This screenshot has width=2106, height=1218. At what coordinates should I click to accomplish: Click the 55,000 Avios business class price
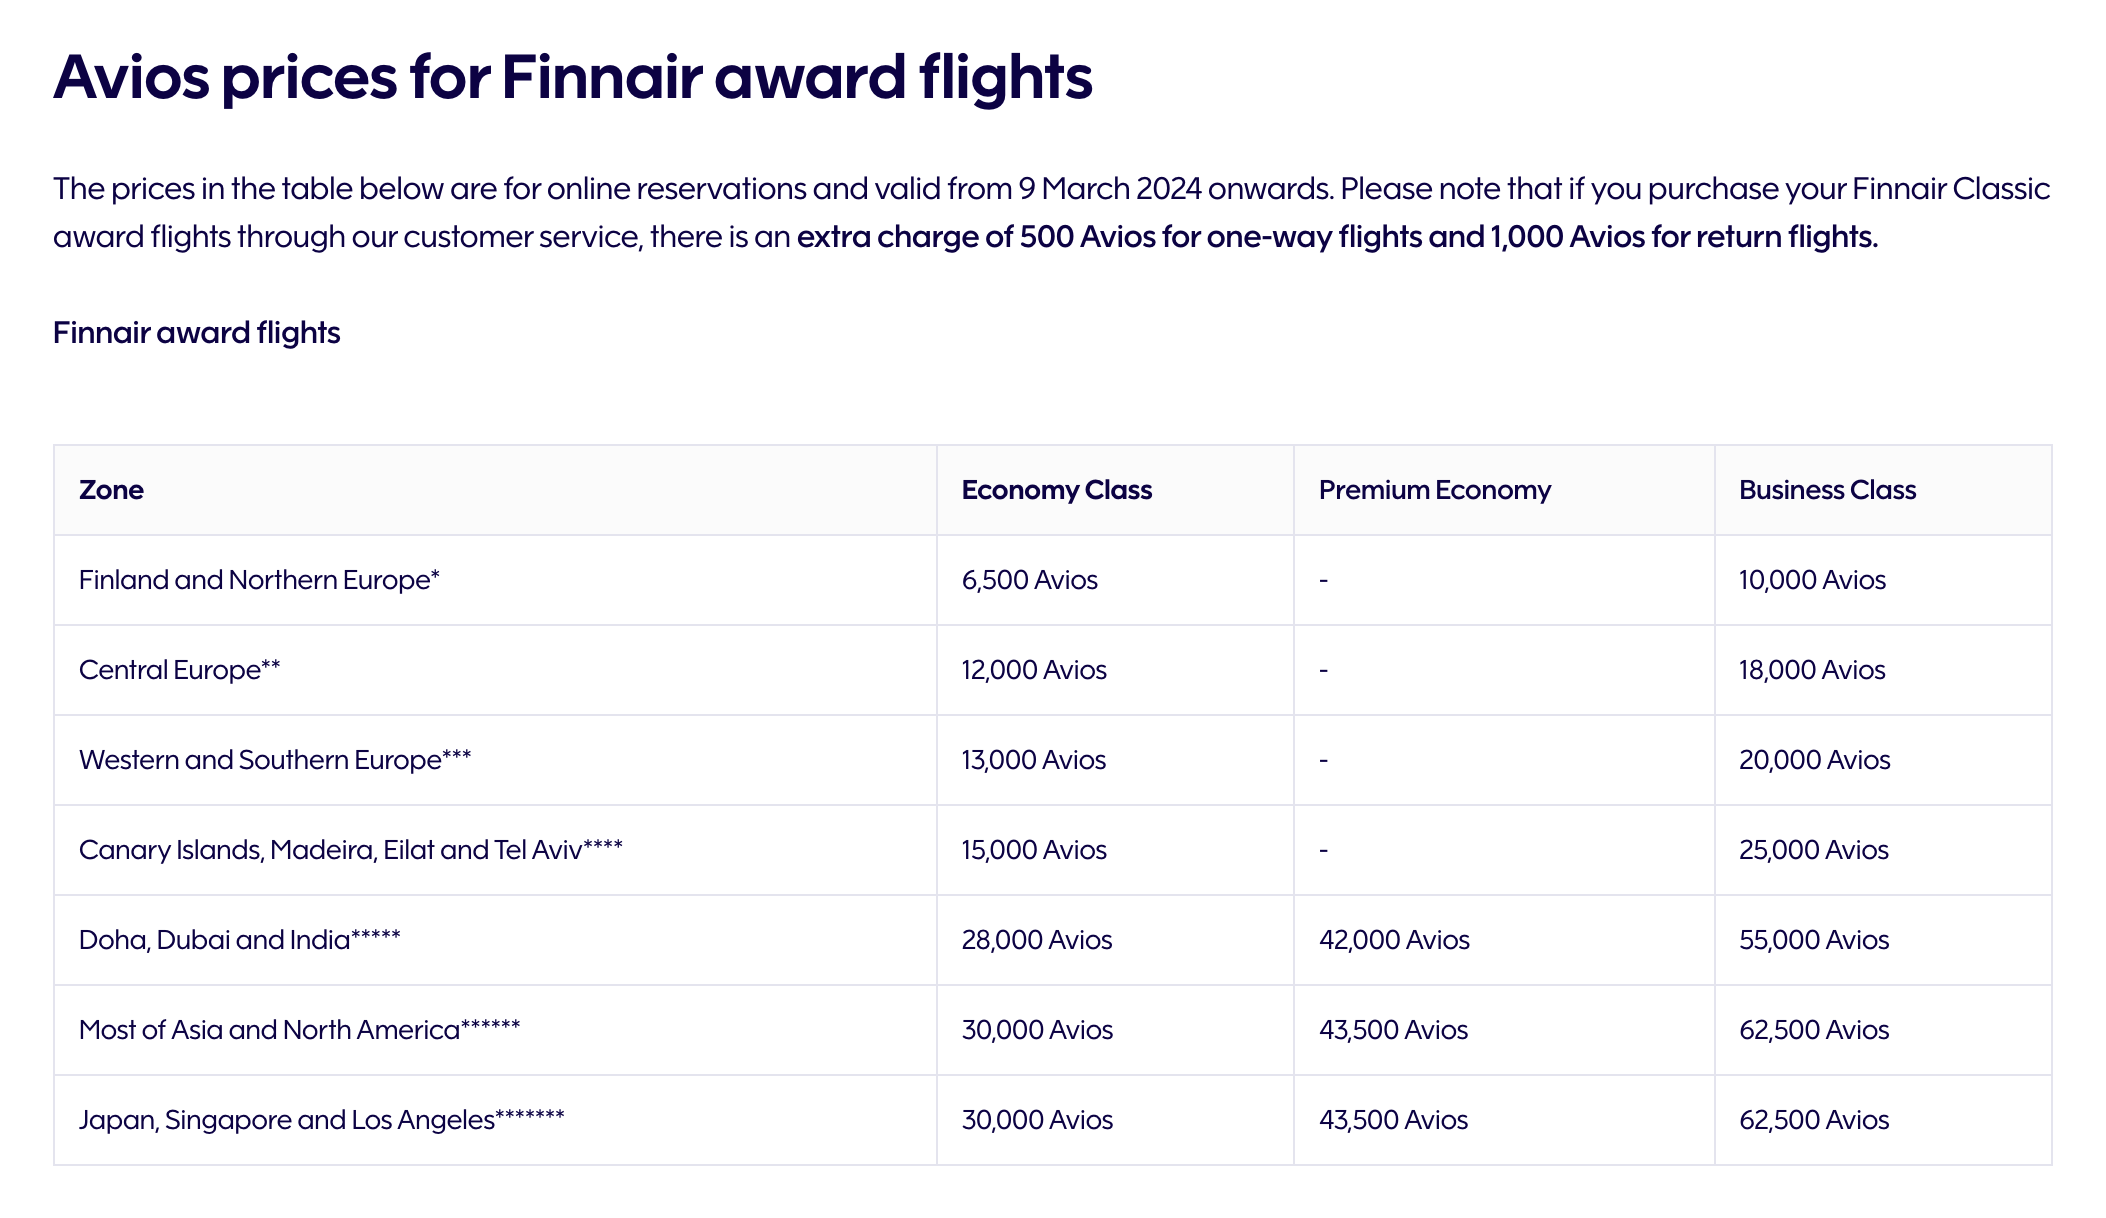(1813, 940)
